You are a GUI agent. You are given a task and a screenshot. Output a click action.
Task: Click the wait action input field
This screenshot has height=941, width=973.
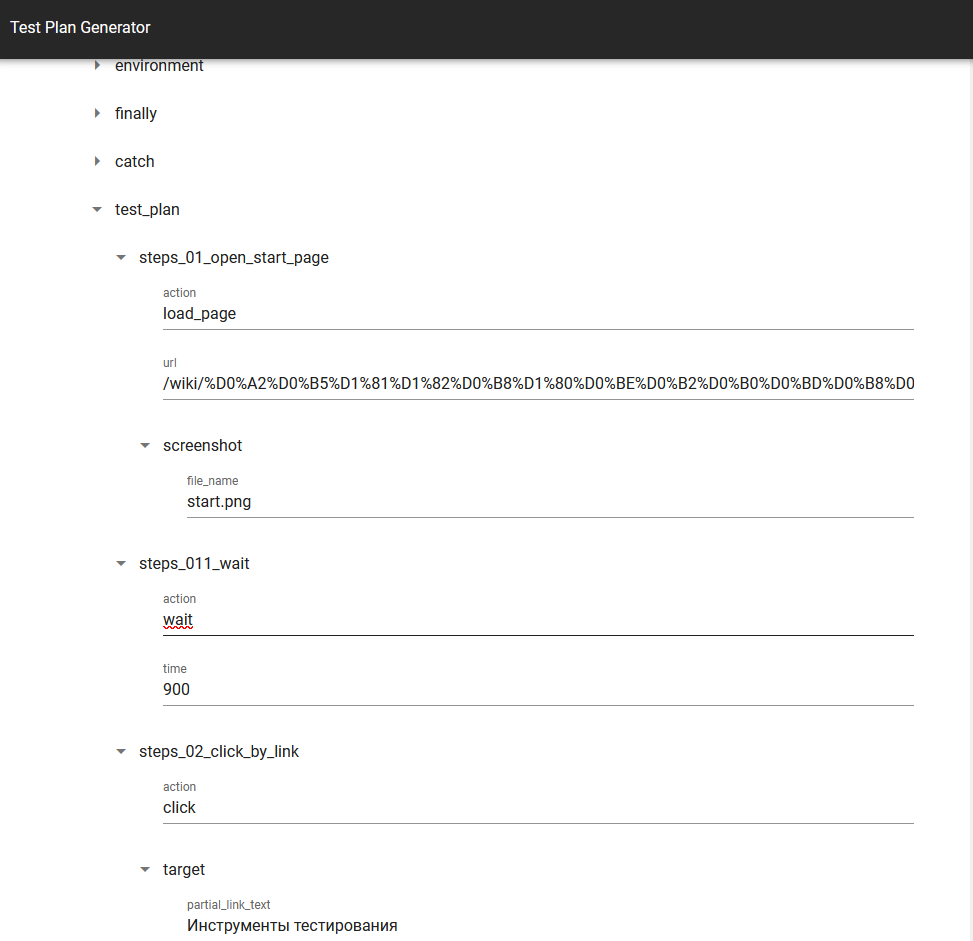point(538,620)
